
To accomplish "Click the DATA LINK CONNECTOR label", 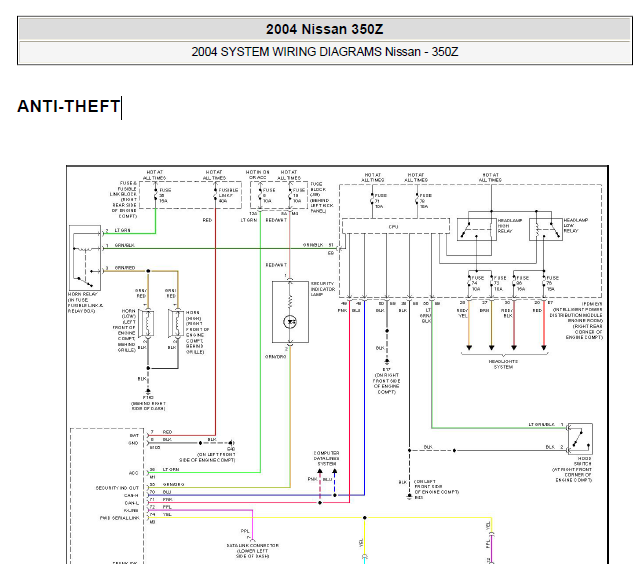I will (x=253, y=551).
